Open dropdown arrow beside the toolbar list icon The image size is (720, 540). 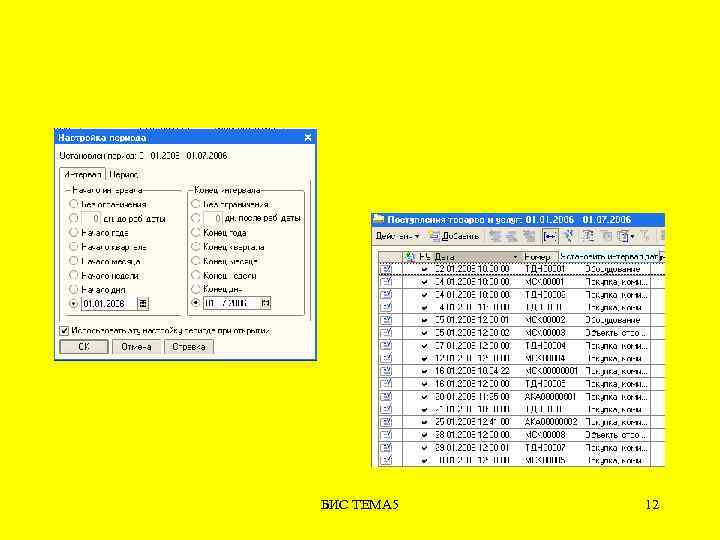tap(632, 236)
